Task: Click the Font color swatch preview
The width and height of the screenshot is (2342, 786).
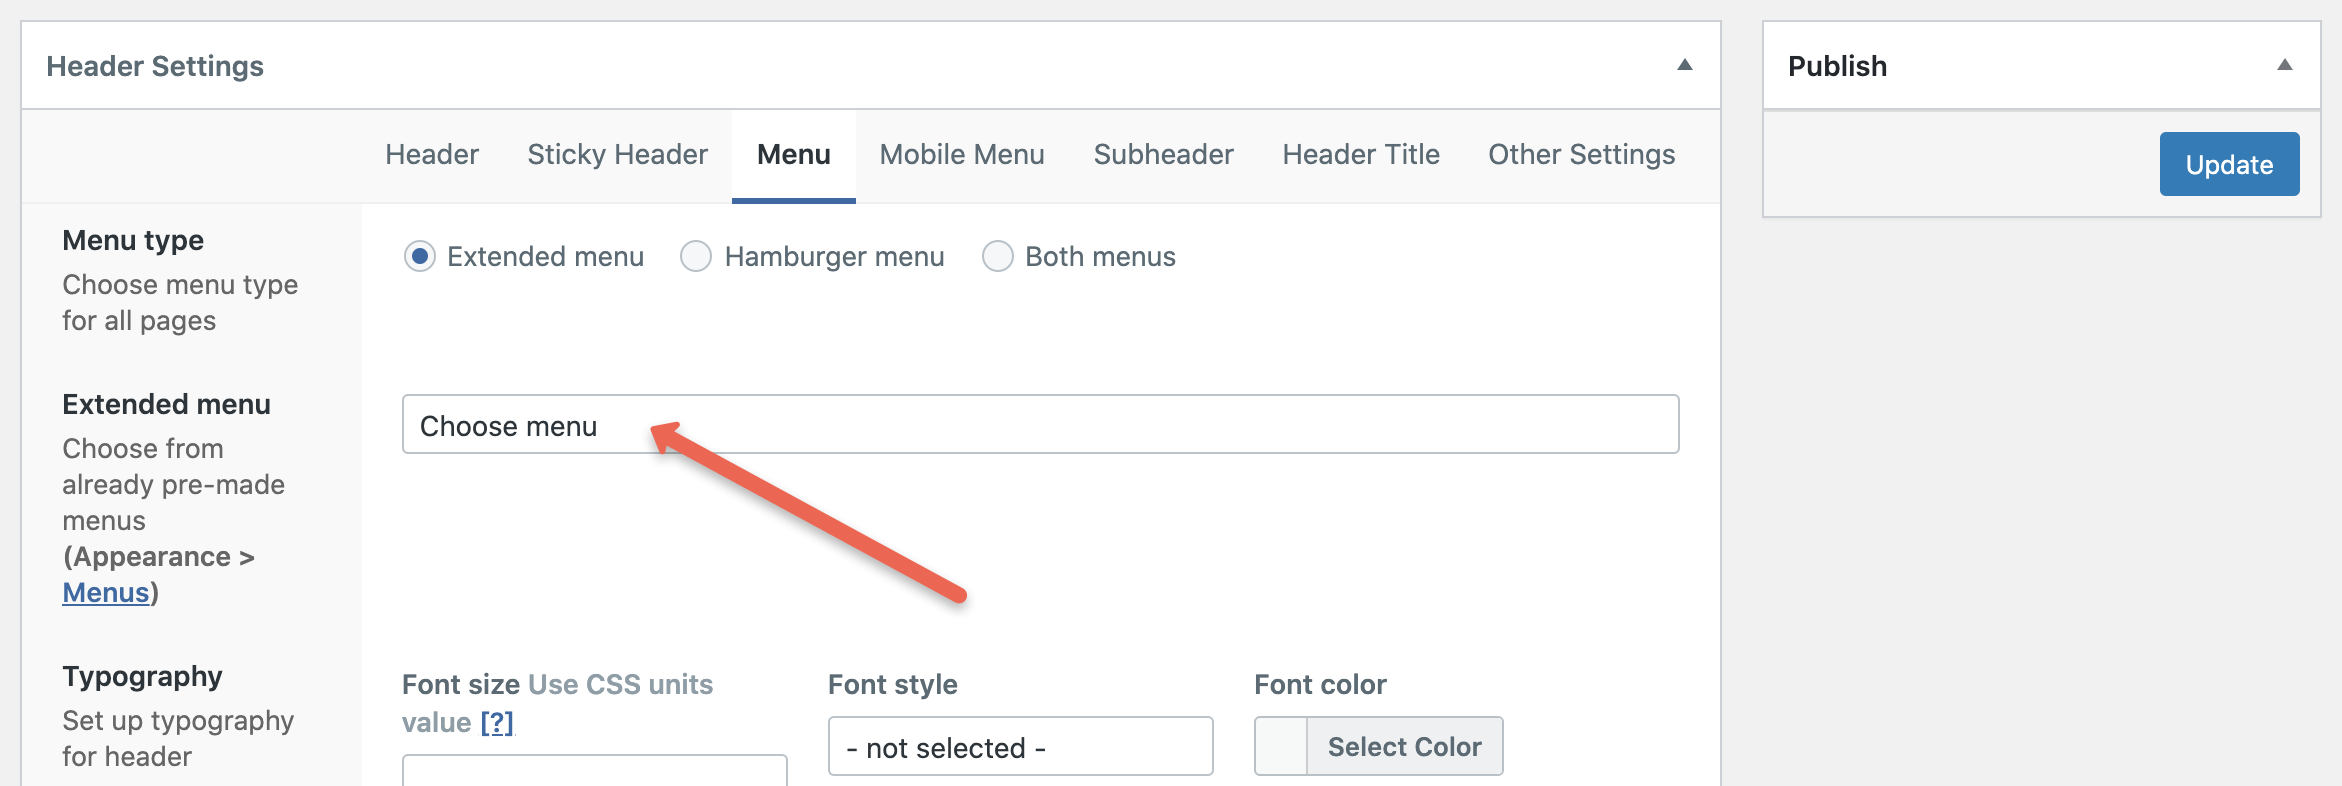Action: 1281,746
